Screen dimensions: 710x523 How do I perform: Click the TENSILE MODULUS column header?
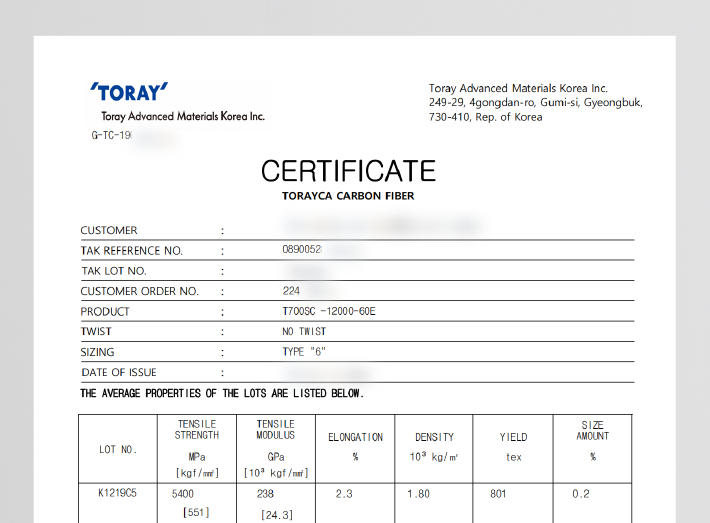click(x=275, y=430)
